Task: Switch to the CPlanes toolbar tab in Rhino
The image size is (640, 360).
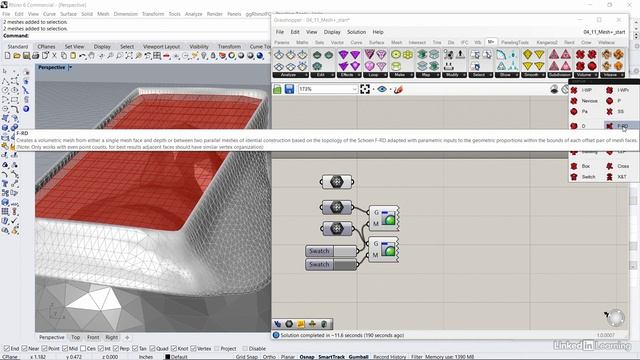Action: 47,47
